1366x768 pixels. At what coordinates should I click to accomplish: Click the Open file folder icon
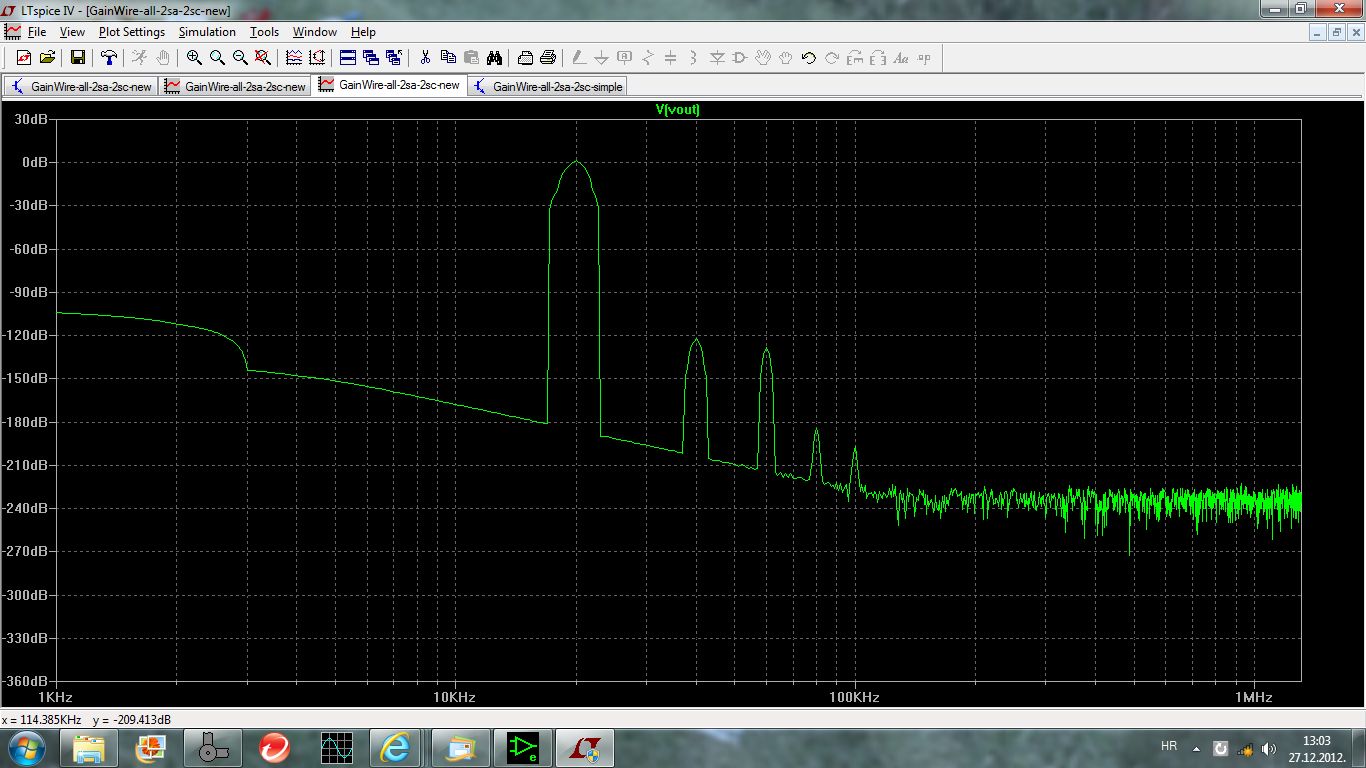[47, 58]
